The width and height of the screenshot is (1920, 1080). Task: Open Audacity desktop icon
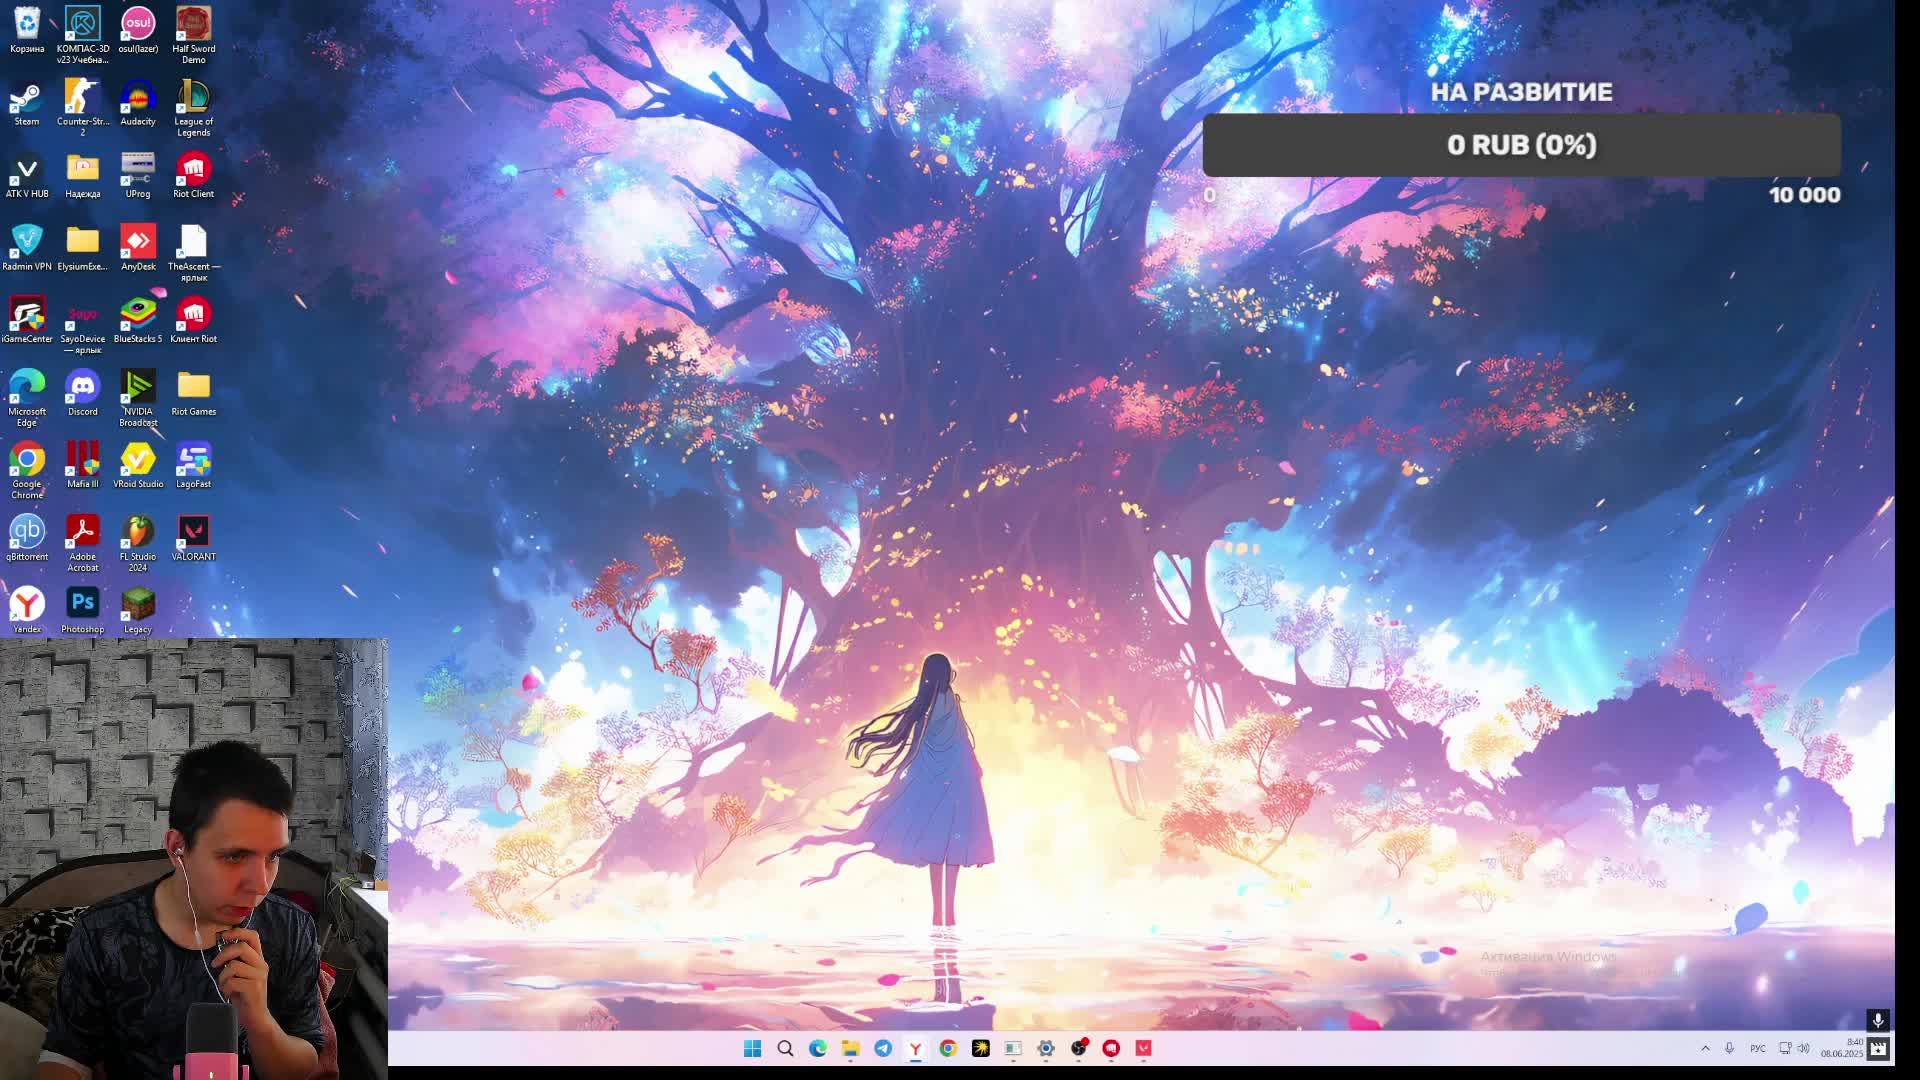[138, 103]
